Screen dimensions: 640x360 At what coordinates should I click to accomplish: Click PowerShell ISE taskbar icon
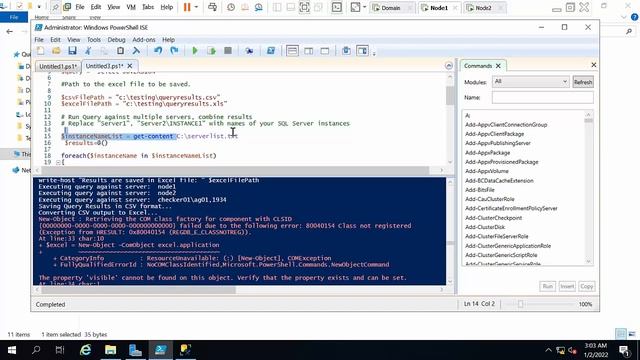[160, 350]
